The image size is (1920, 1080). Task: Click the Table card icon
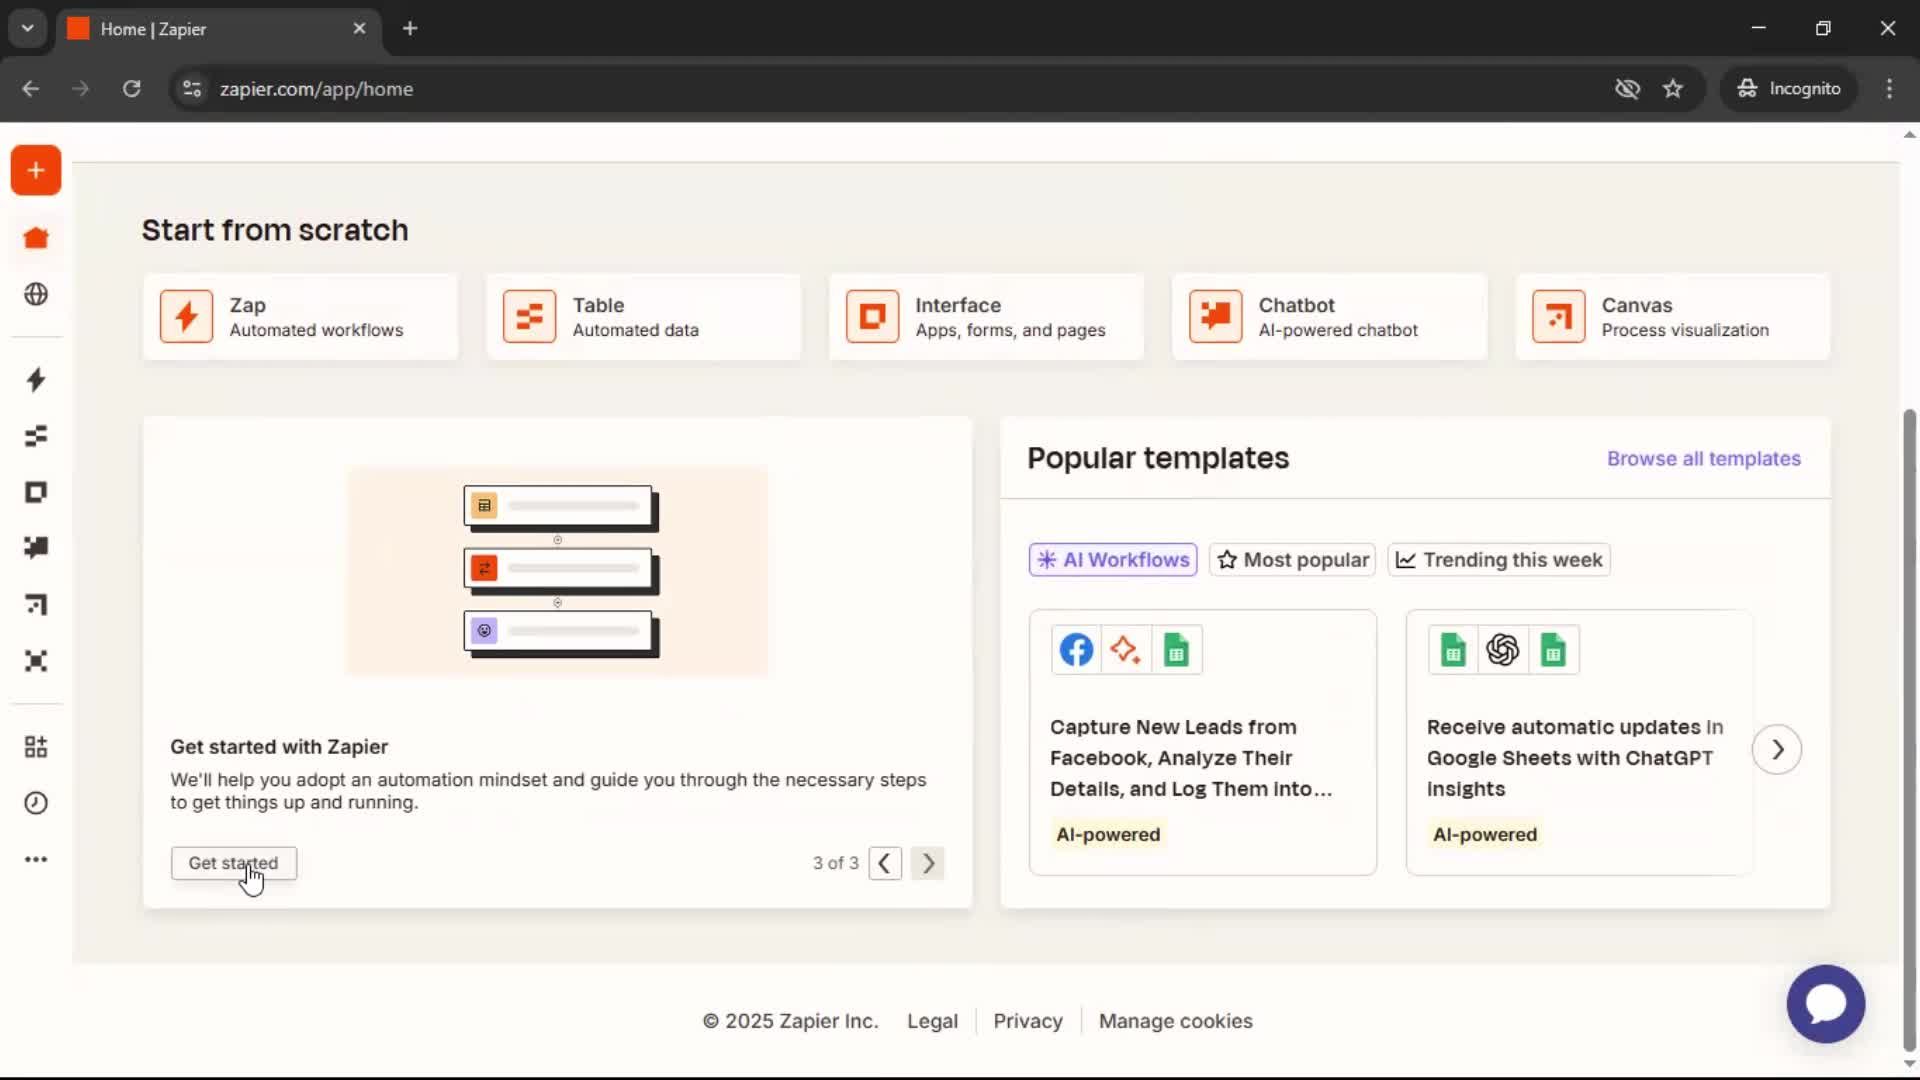pos(529,316)
